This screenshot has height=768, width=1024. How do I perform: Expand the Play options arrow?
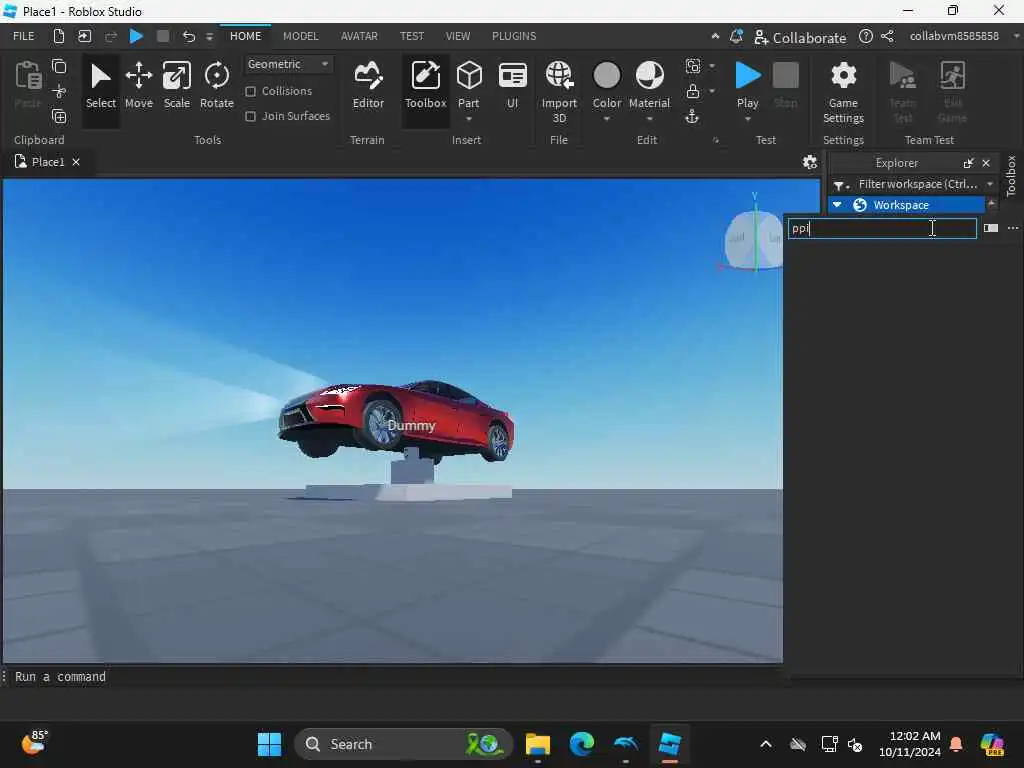(748, 119)
